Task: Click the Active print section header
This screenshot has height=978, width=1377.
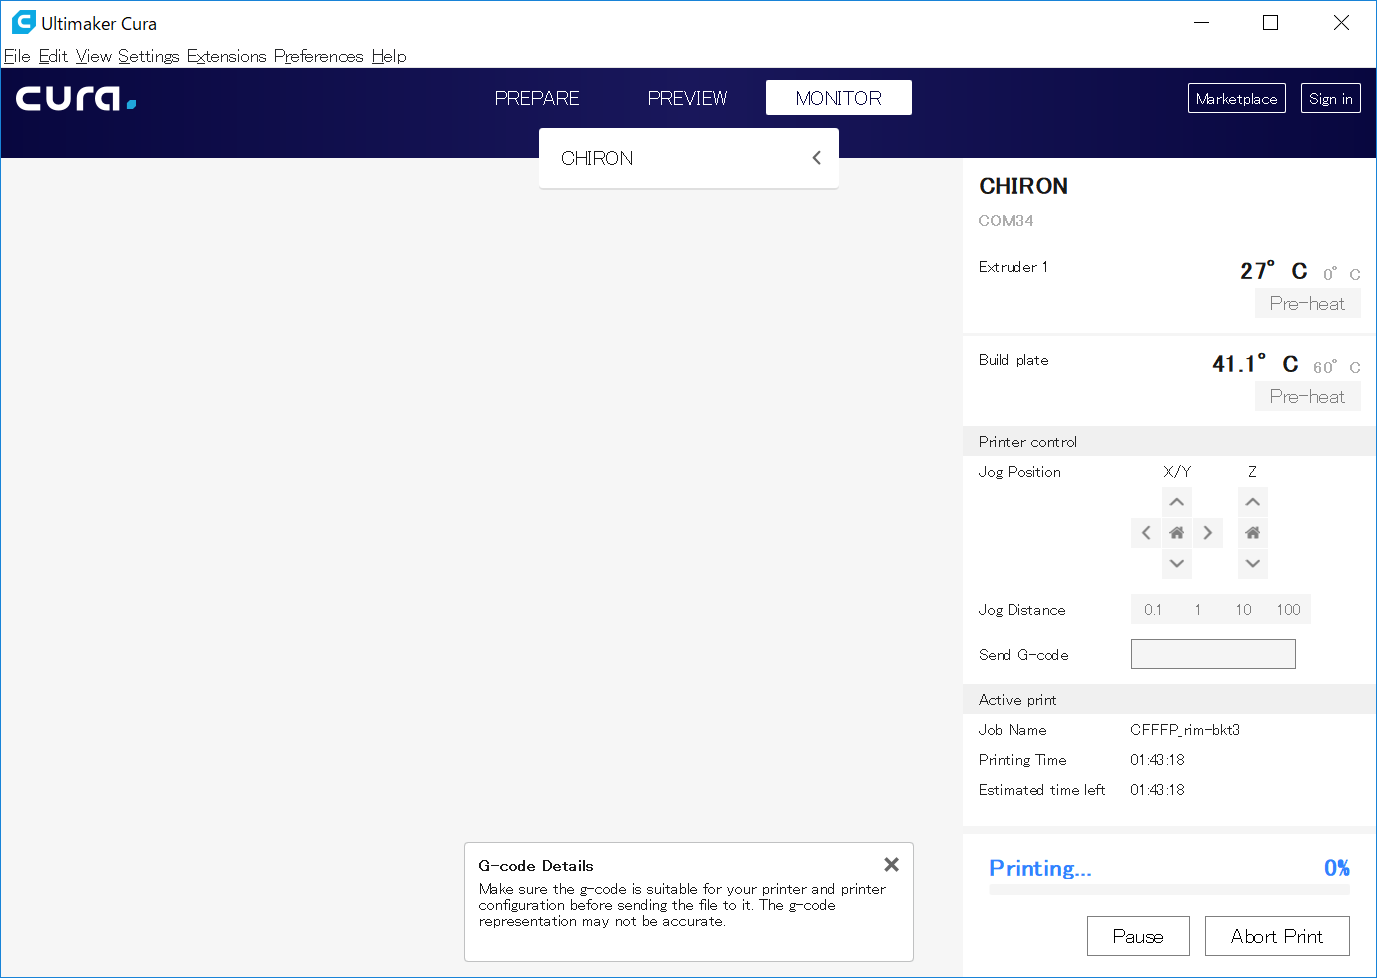Action: pos(1170,700)
